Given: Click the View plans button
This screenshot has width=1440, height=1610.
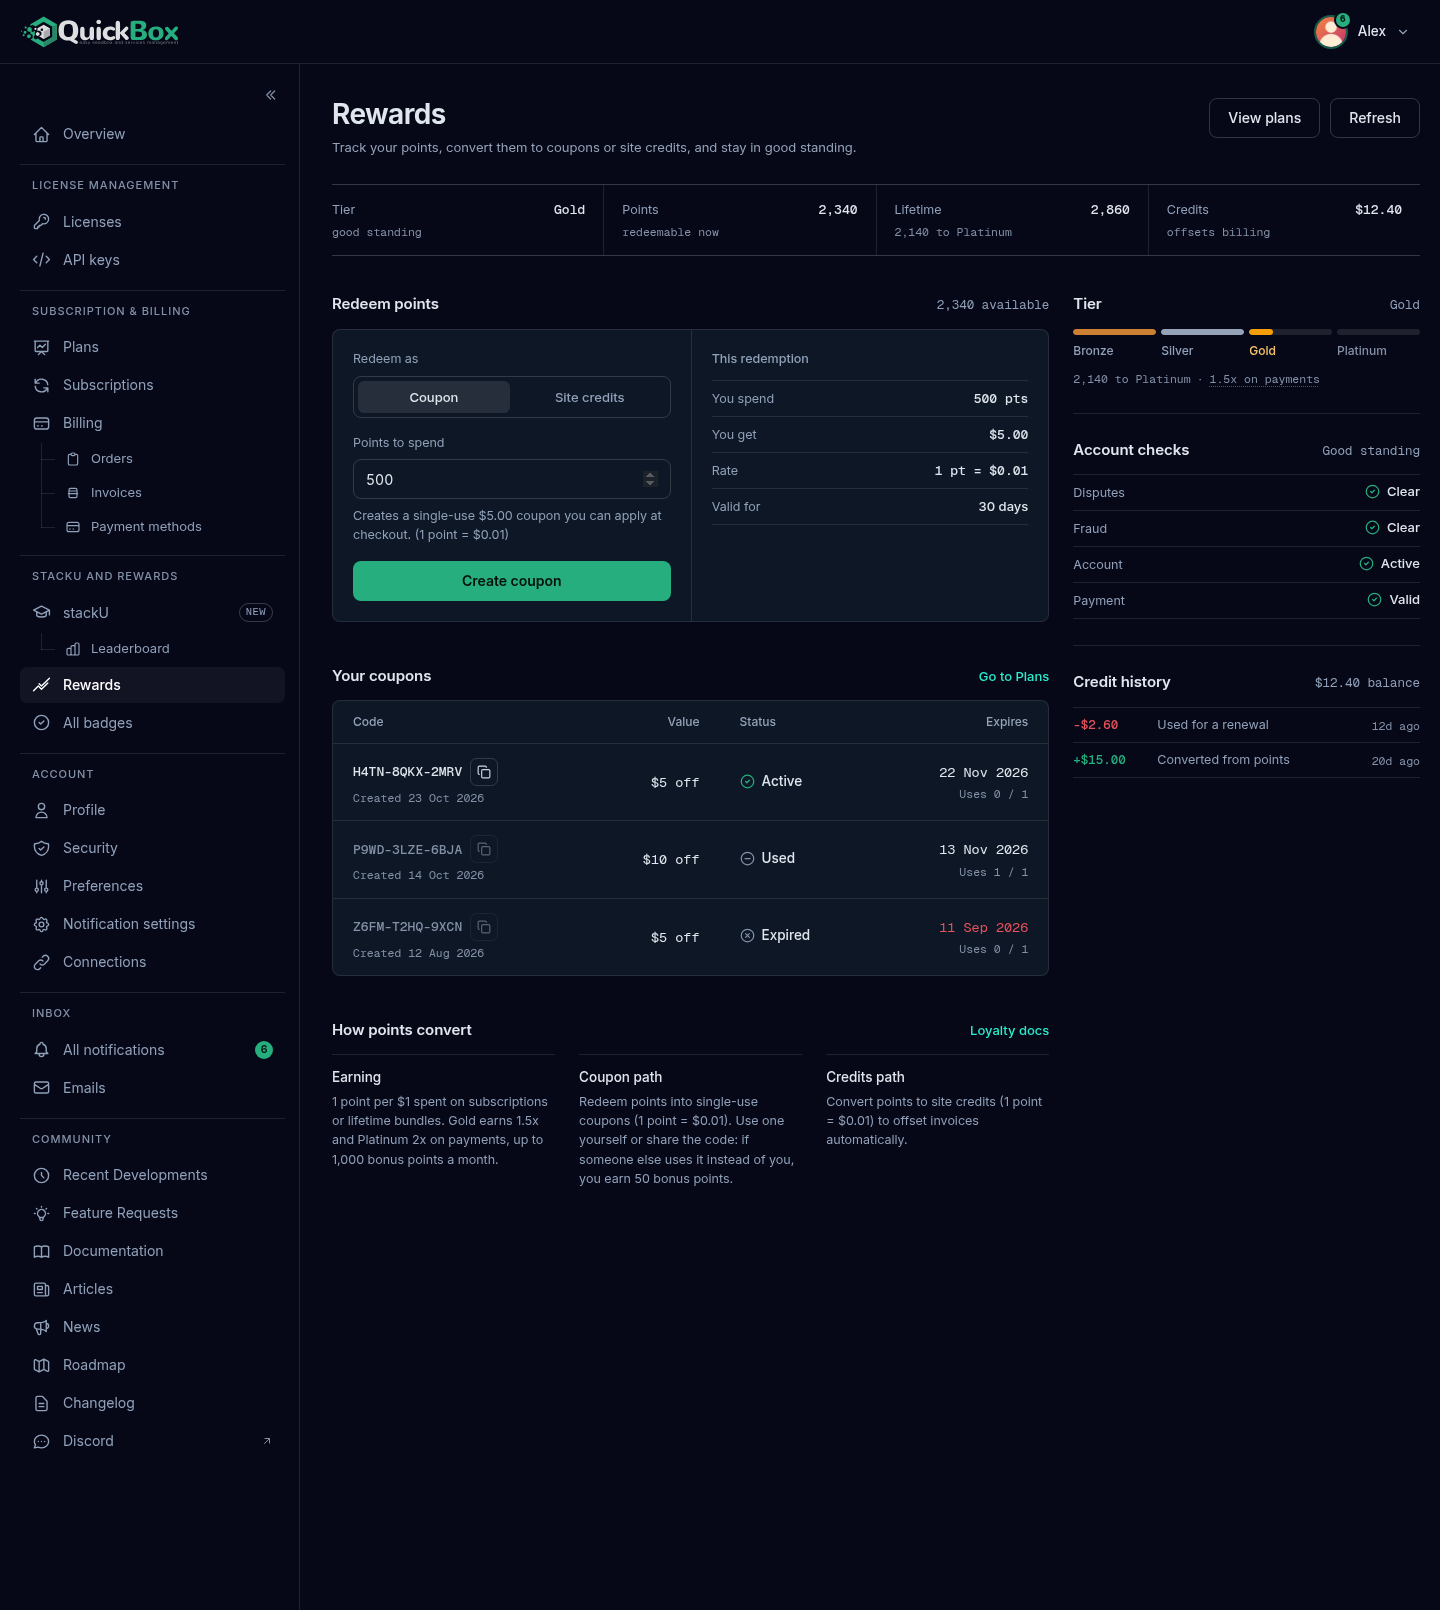Looking at the screenshot, I should click(x=1264, y=118).
